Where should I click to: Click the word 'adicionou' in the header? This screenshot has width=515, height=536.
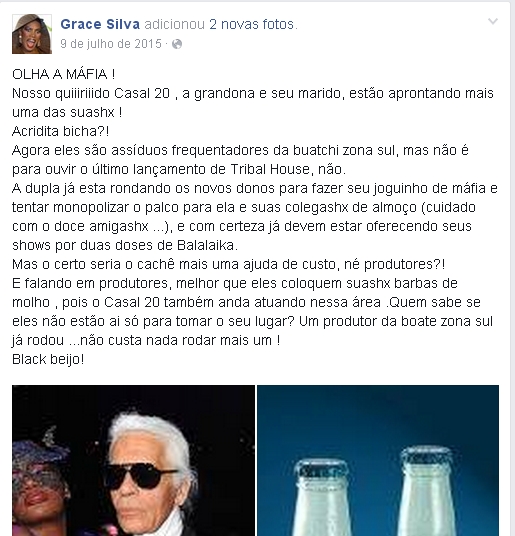point(174,24)
